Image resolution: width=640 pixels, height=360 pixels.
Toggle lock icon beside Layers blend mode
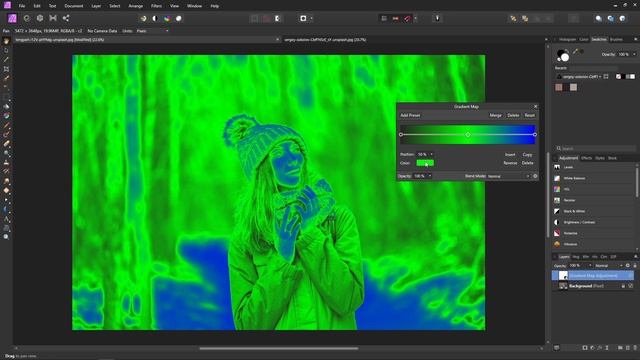(635, 266)
